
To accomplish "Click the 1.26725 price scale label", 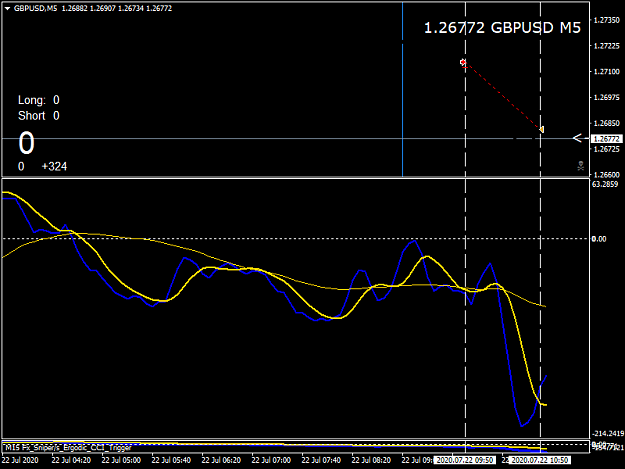I will (x=607, y=149).
